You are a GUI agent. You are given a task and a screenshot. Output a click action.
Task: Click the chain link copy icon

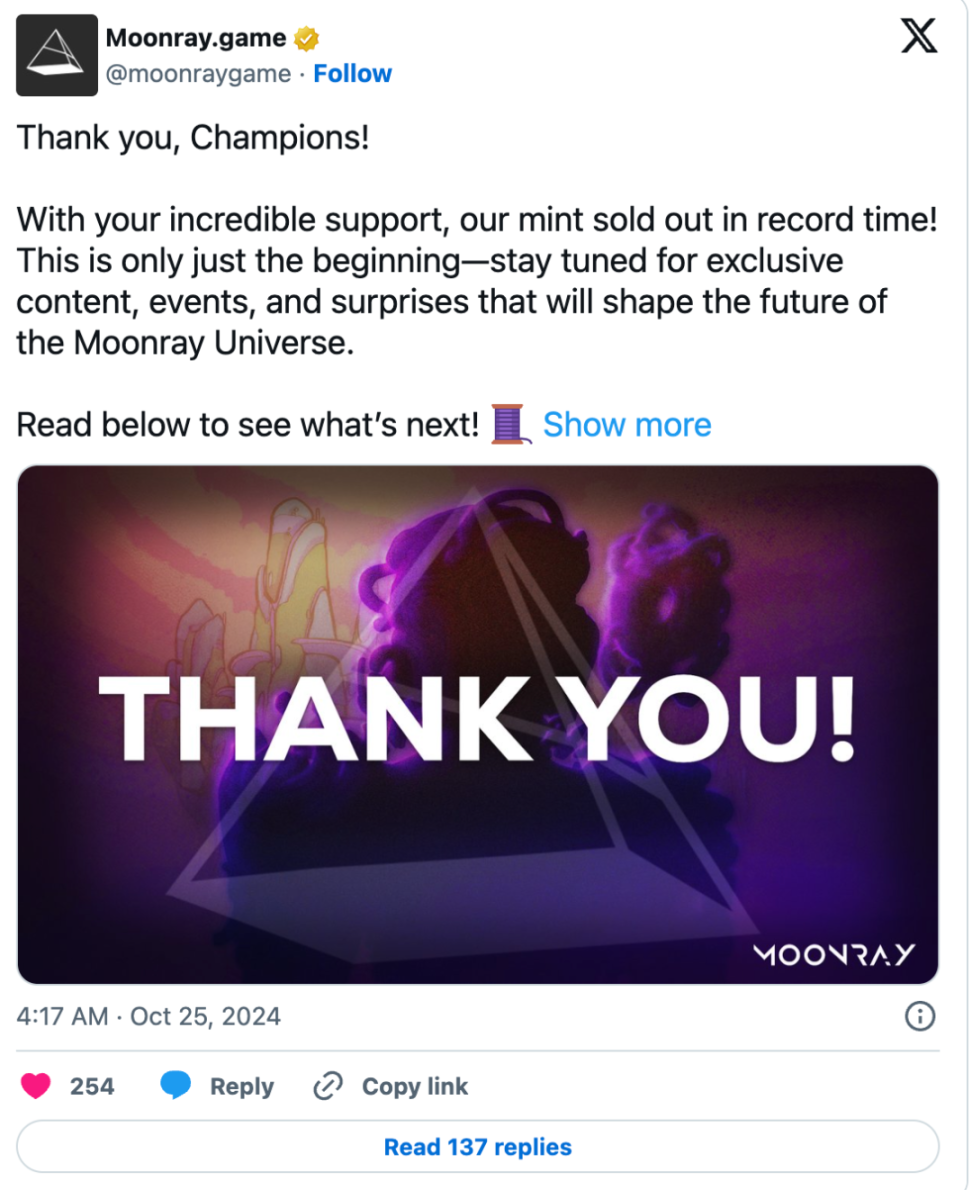pos(328,1086)
